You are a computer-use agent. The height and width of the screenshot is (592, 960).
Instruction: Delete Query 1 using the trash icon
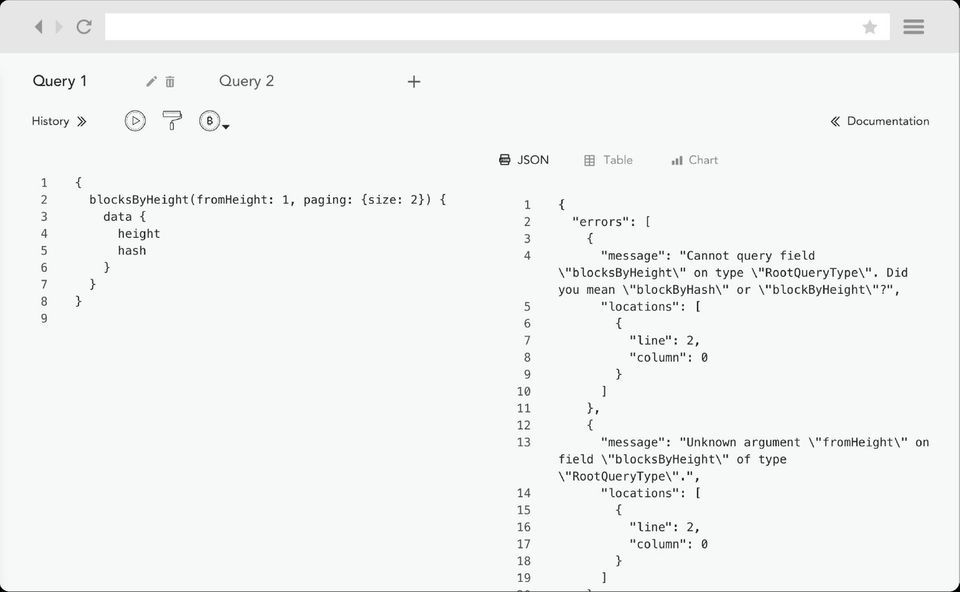[x=170, y=82]
